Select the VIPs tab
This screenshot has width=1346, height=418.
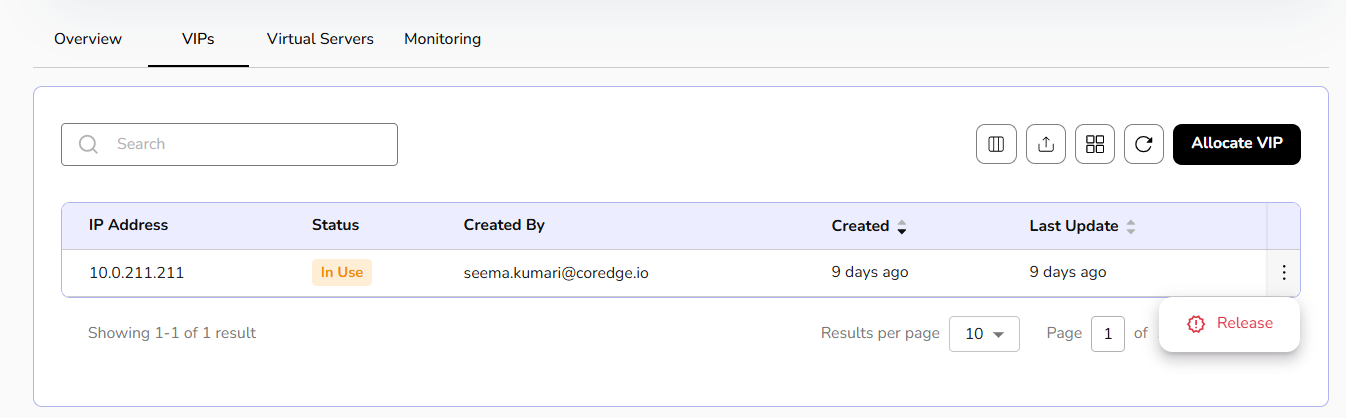[198, 39]
